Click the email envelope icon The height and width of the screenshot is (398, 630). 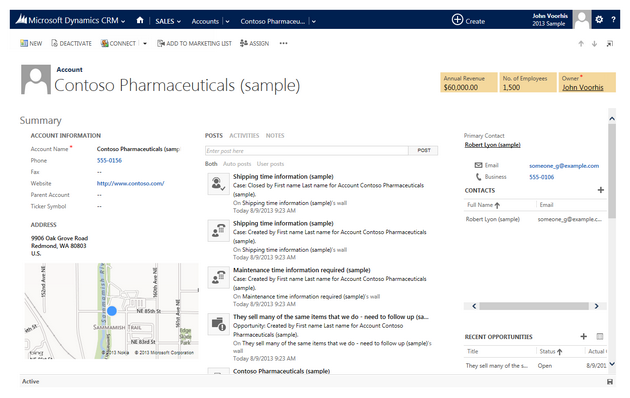coord(478,165)
